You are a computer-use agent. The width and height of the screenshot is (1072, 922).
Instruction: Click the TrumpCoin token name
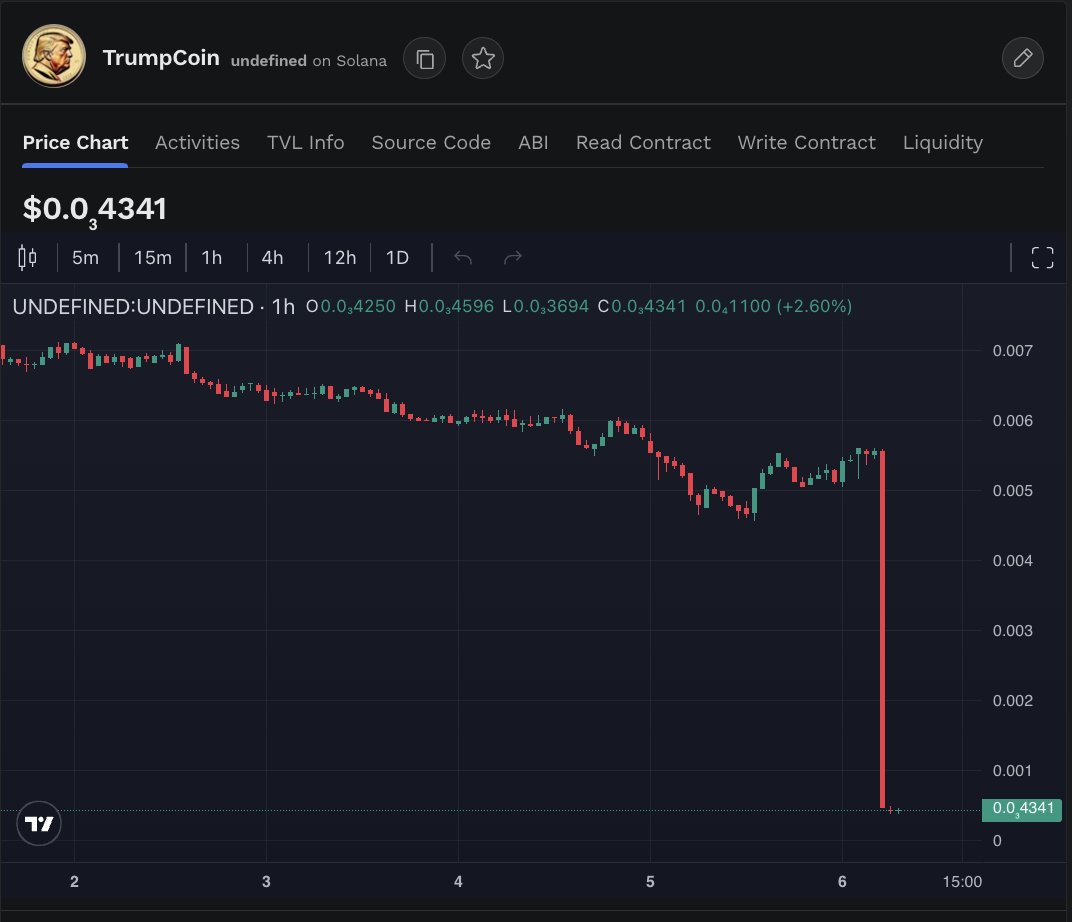pyautogui.click(x=161, y=58)
